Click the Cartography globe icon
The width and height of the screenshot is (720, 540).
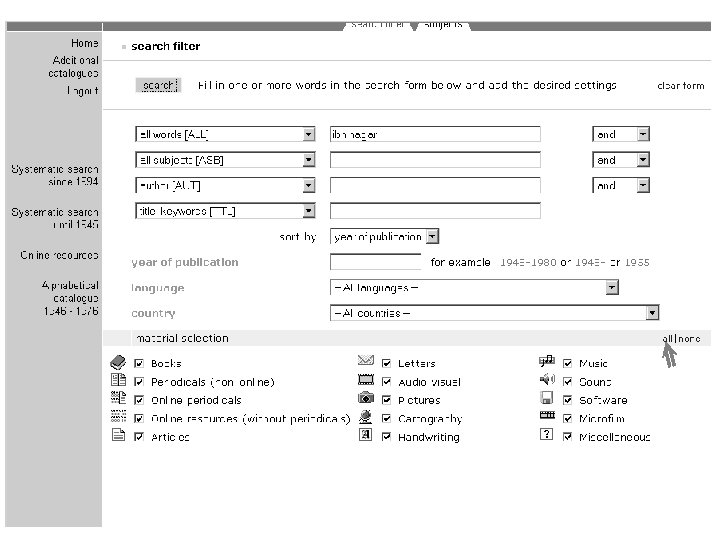tap(366, 417)
